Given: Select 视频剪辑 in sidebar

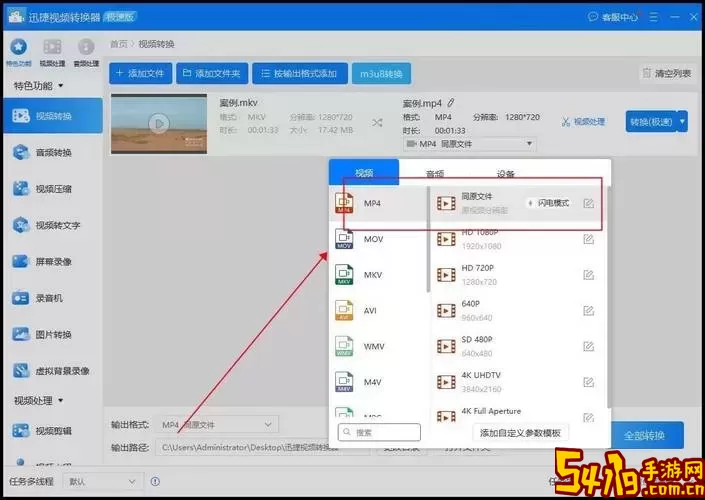Looking at the screenshot, I should pyautogui.click(x=53, y=431).
